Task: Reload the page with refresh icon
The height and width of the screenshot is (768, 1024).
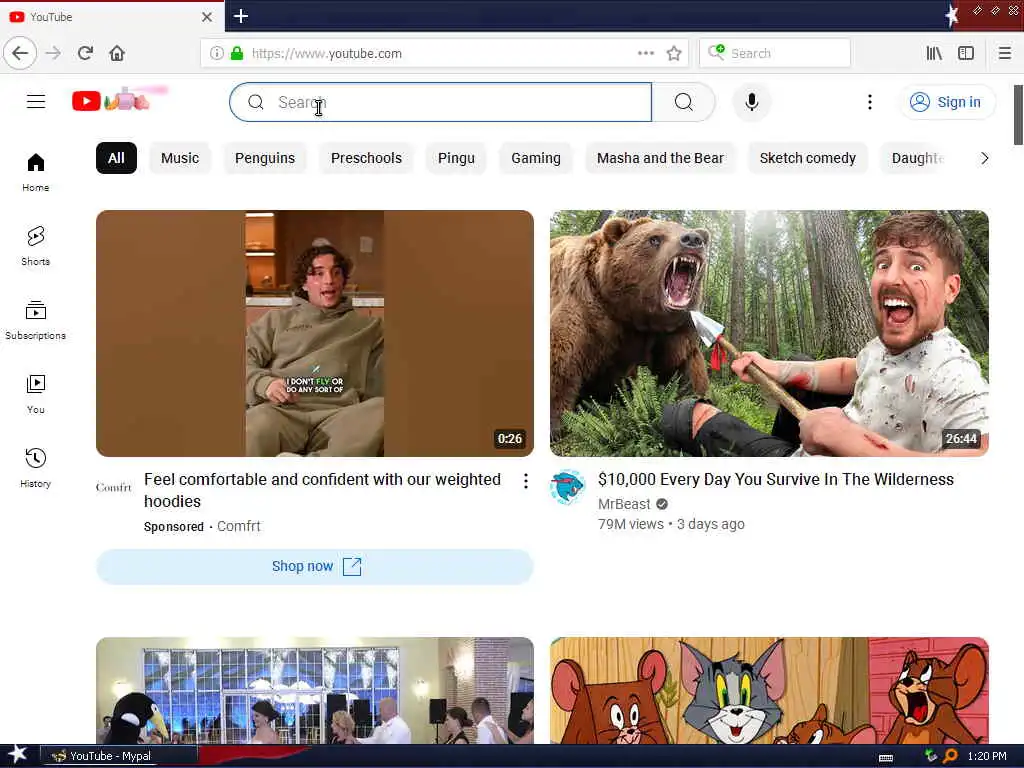Action: [x=85, y=53]
